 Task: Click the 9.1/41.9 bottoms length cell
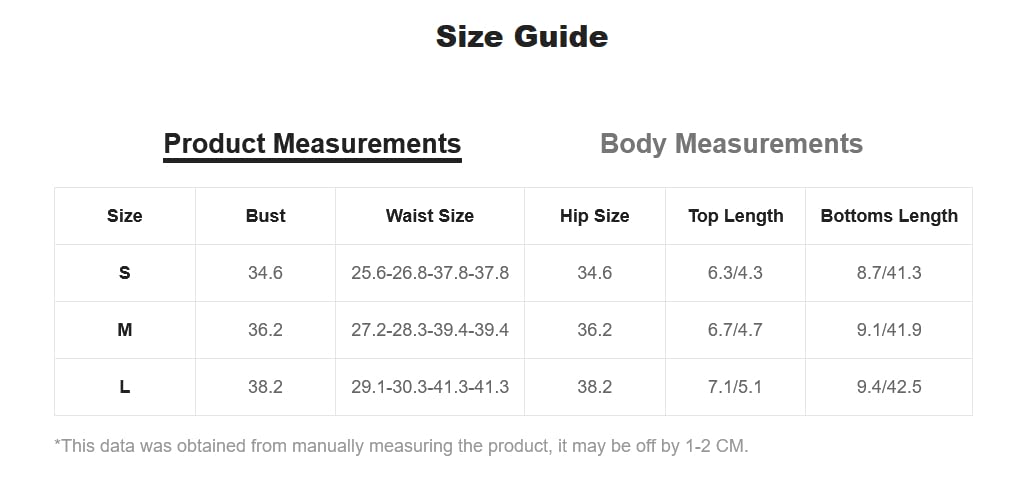[889, 330]
